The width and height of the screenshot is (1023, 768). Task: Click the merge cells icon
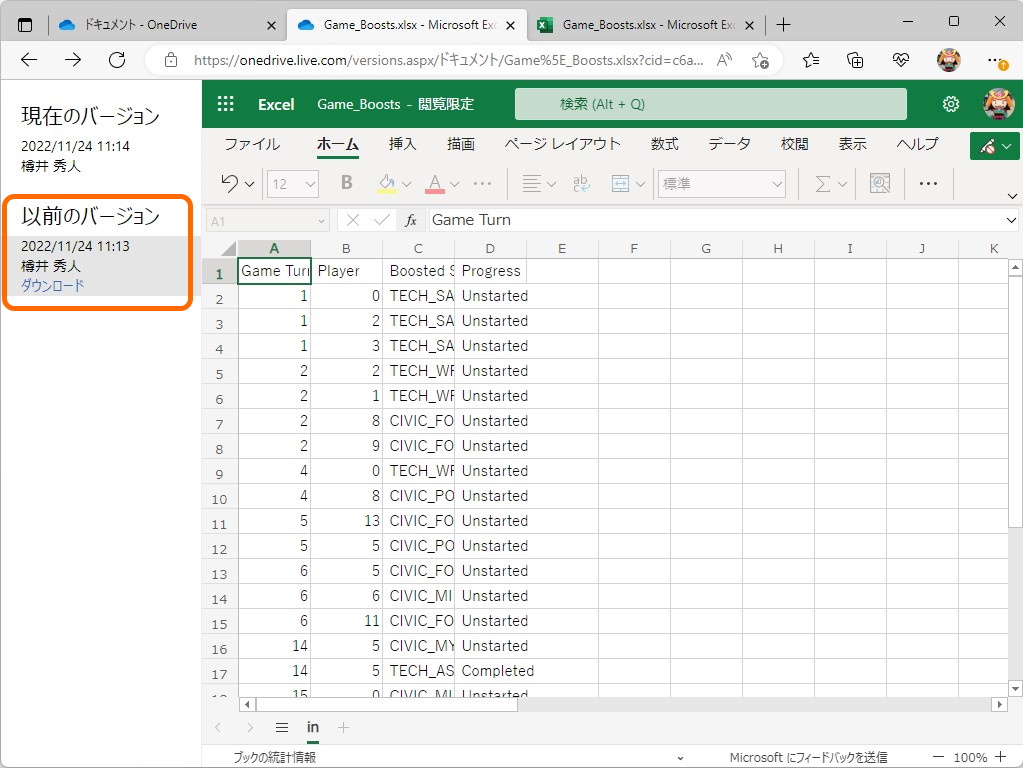tap(620, 183)
